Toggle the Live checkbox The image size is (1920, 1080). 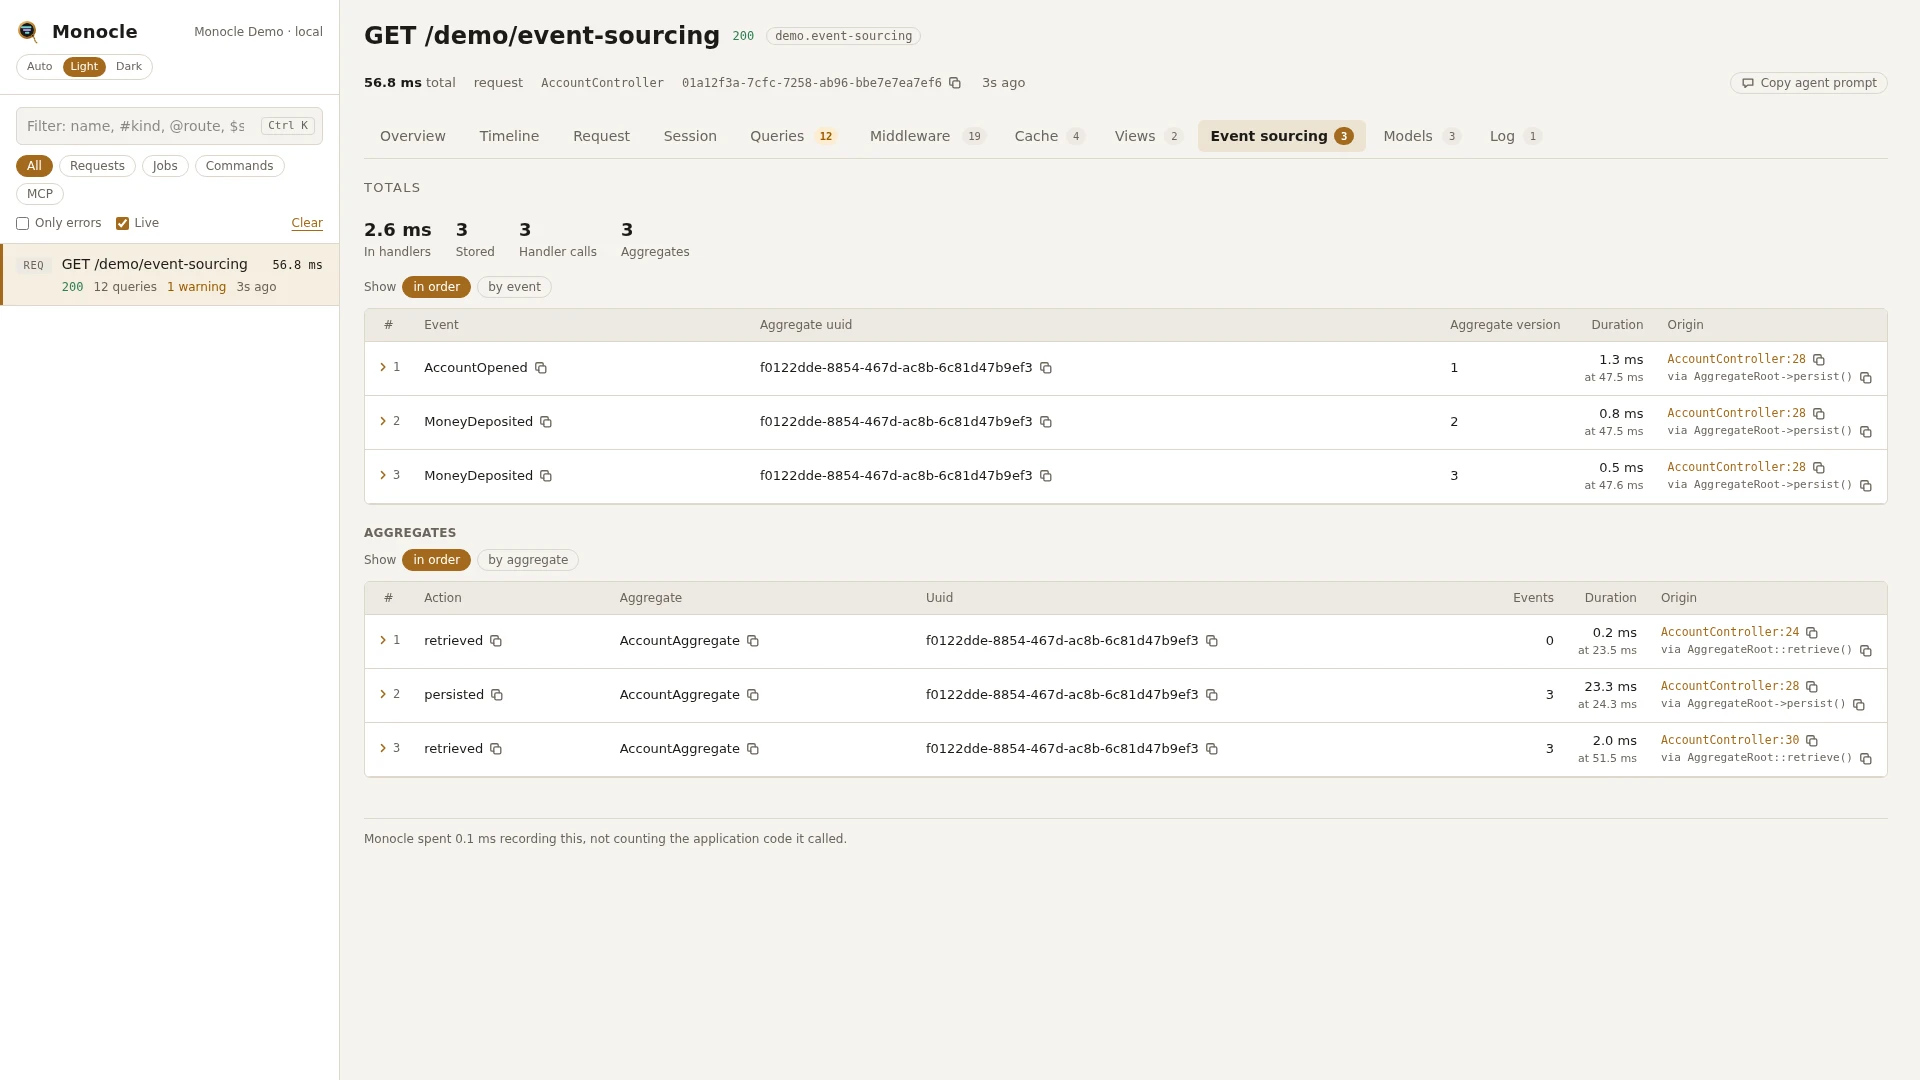point(122,224)
